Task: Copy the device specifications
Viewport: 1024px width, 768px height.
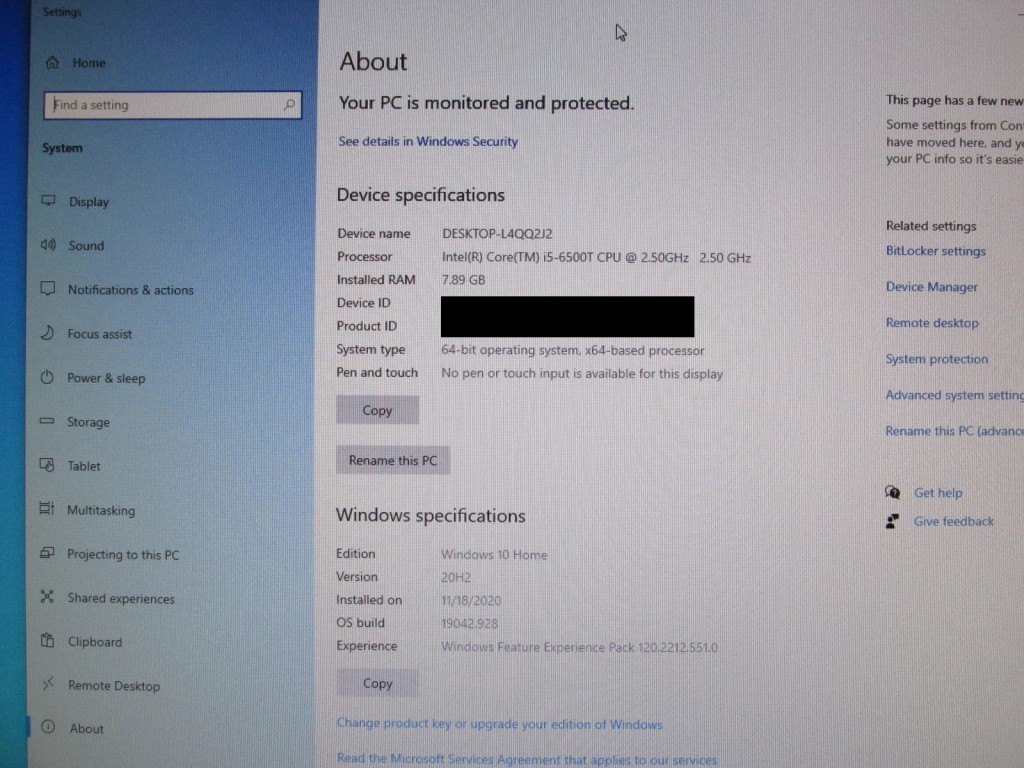Action: tap(377, 410)
